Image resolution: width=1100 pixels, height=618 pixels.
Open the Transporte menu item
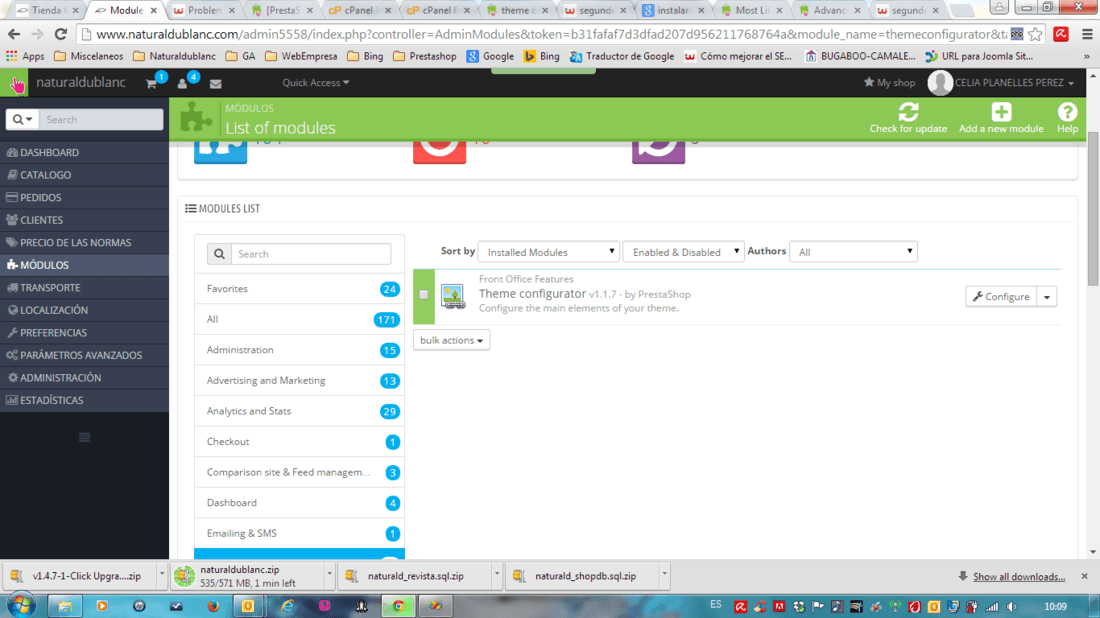click(x=84, y=288)
